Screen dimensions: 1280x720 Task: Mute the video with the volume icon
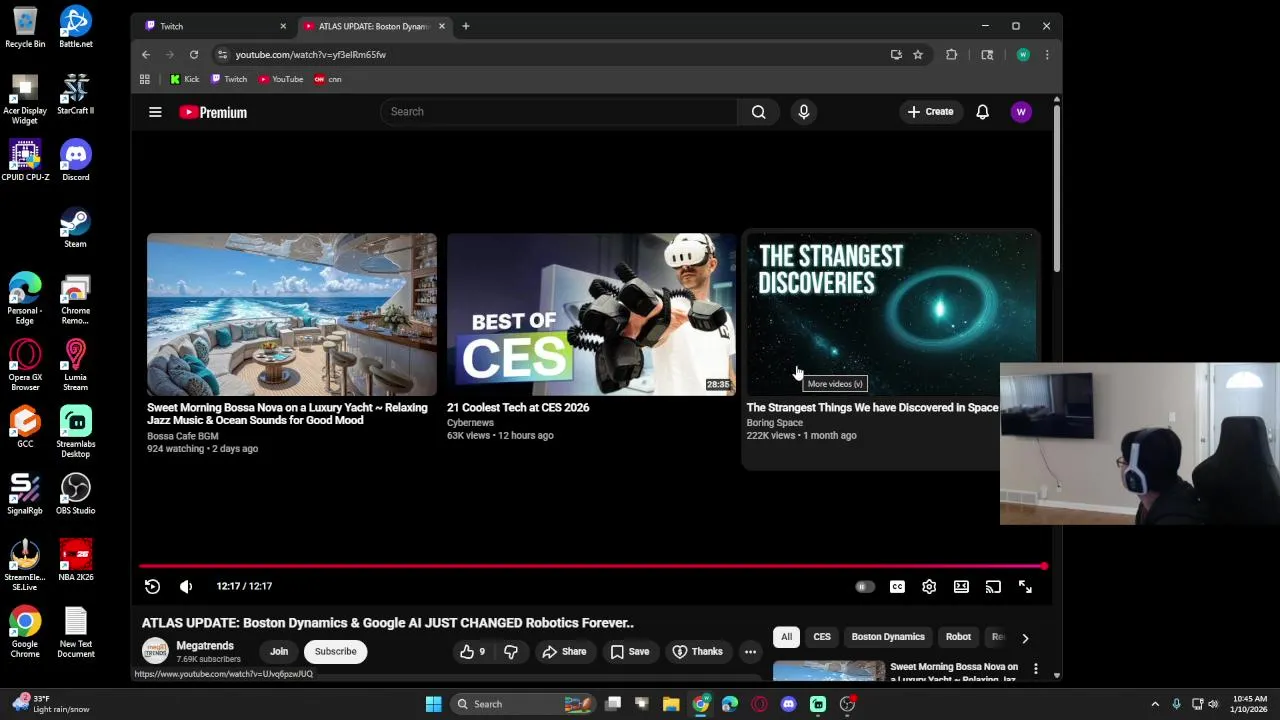pos(186,587)
